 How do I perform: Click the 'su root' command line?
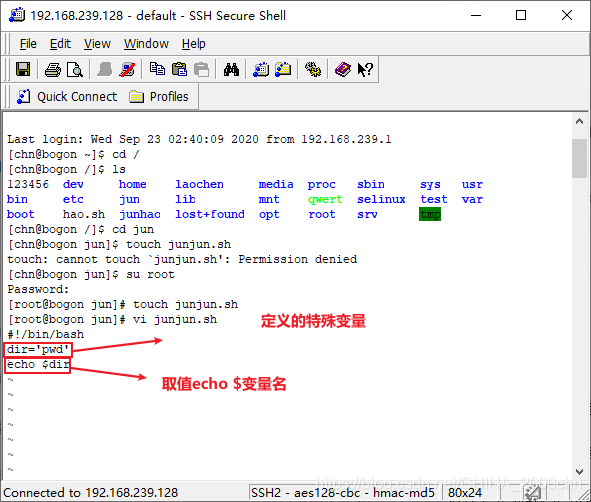91,274
